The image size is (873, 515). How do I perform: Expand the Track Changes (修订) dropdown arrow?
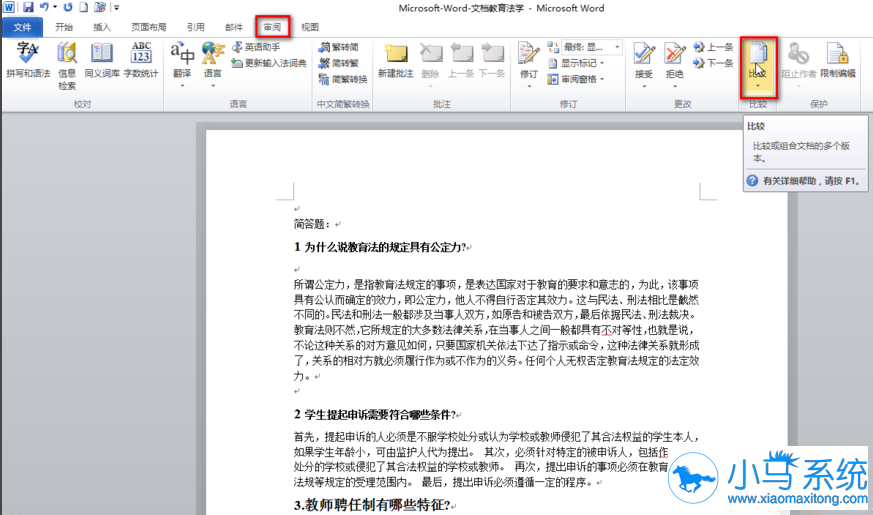point(529,86)
